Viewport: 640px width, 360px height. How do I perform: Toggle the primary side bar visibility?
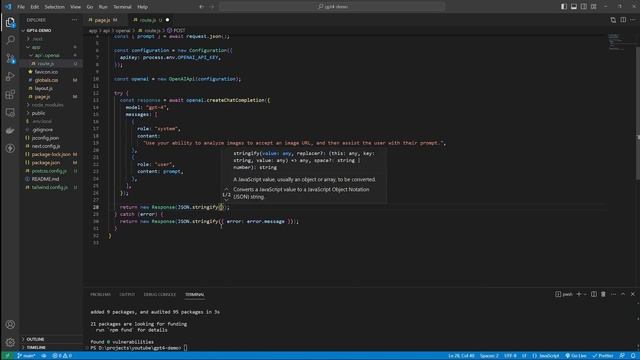pyautogui.click(x=564, y=7)
